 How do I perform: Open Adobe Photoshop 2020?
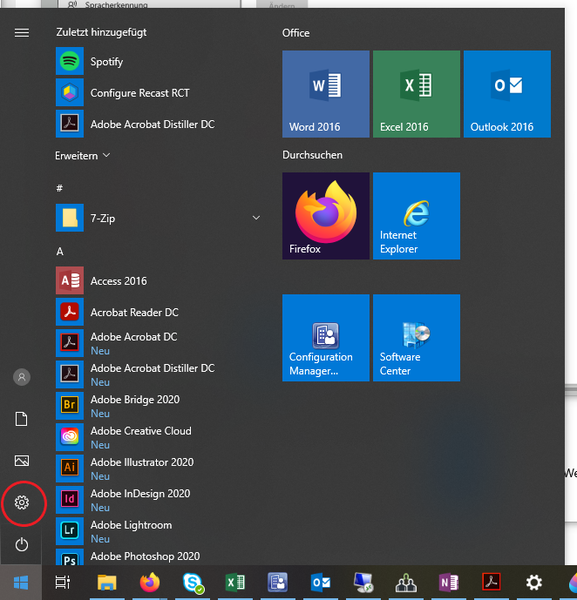(x=159, y=557)
